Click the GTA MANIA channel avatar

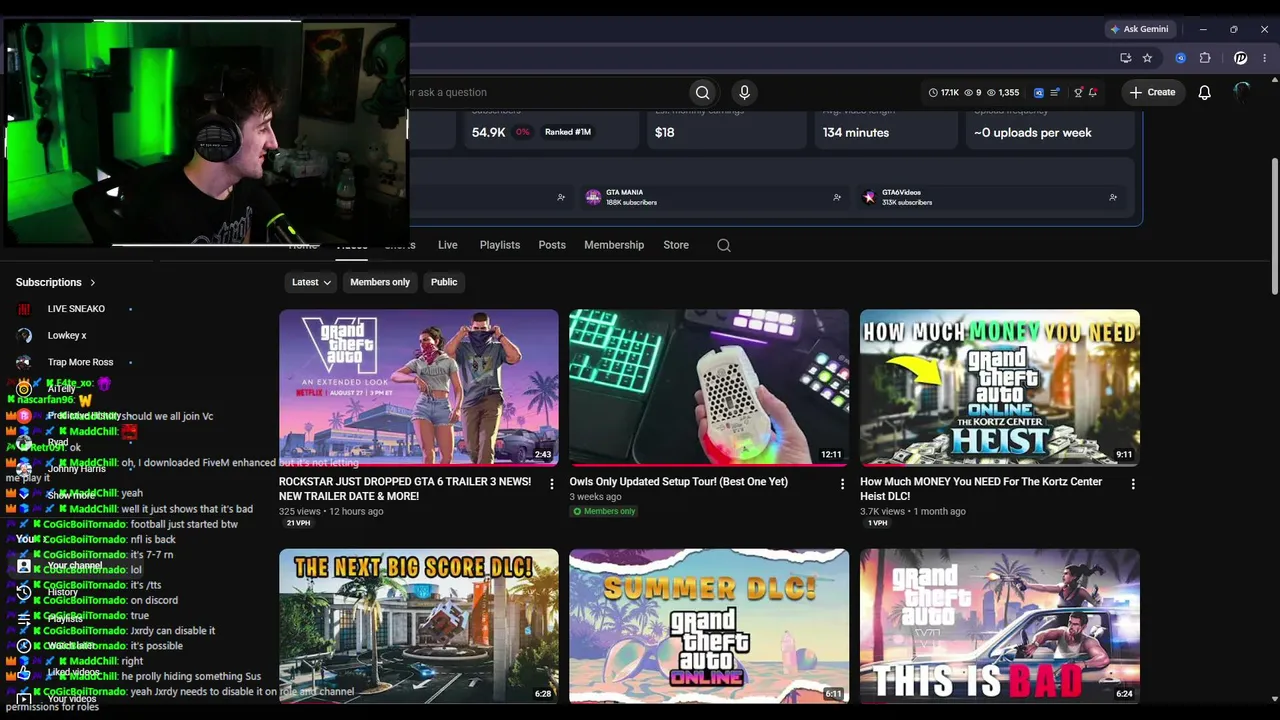[593, 197]
